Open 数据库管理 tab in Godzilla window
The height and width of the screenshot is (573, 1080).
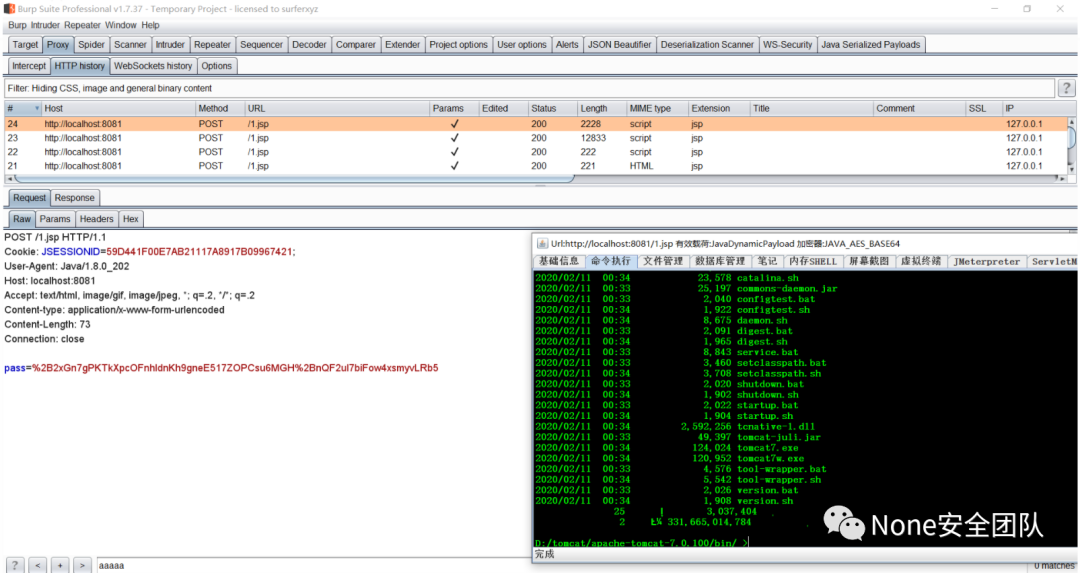coord(720,262)
